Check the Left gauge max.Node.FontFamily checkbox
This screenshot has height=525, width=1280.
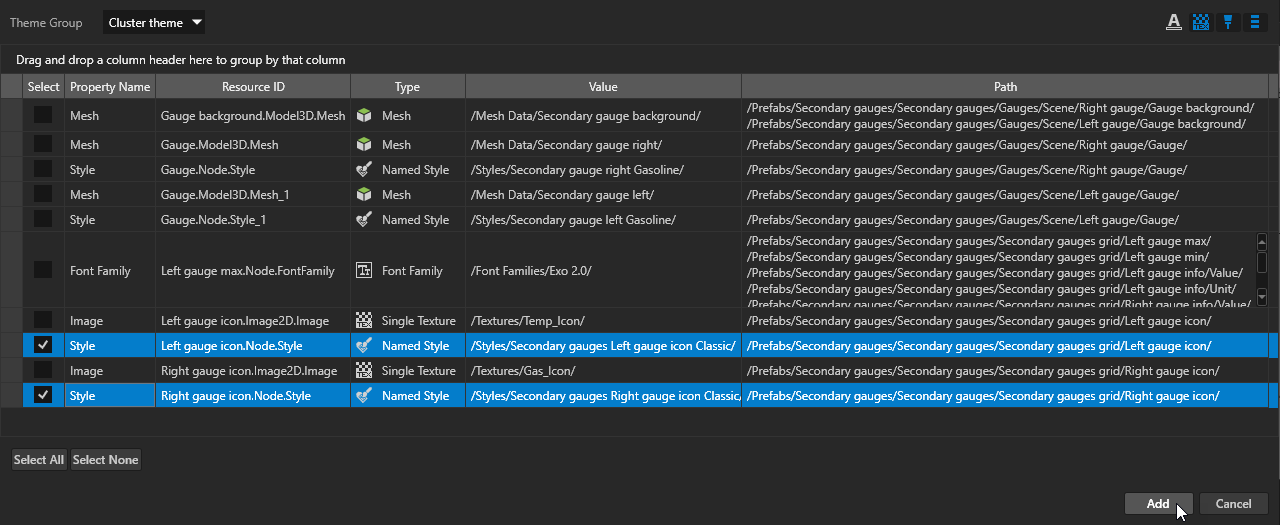(43, 270)
